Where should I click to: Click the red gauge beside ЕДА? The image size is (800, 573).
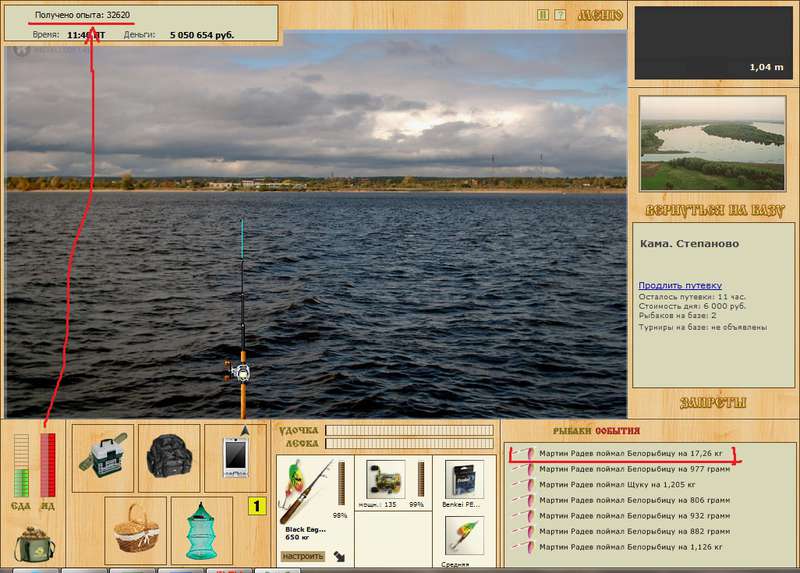point(47,465)
